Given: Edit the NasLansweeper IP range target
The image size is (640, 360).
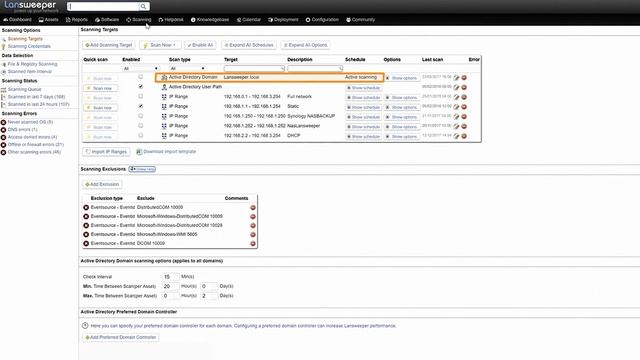Looking at the screenshot, I should 456,127.
